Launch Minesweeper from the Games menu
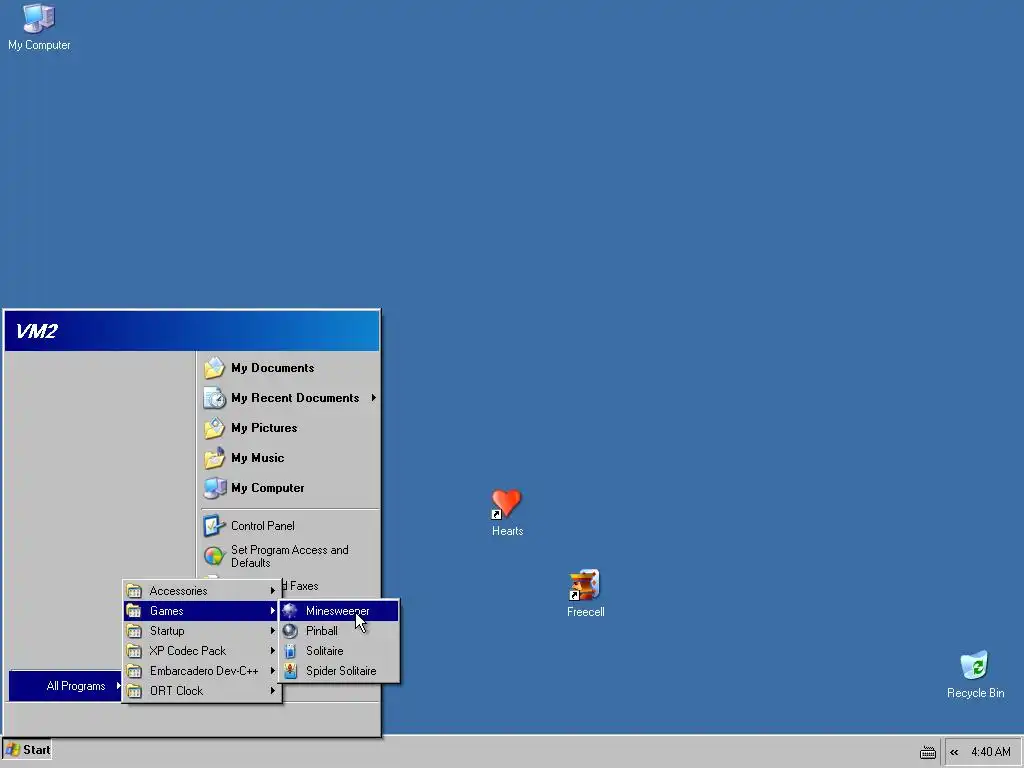 tap(339, 611)
